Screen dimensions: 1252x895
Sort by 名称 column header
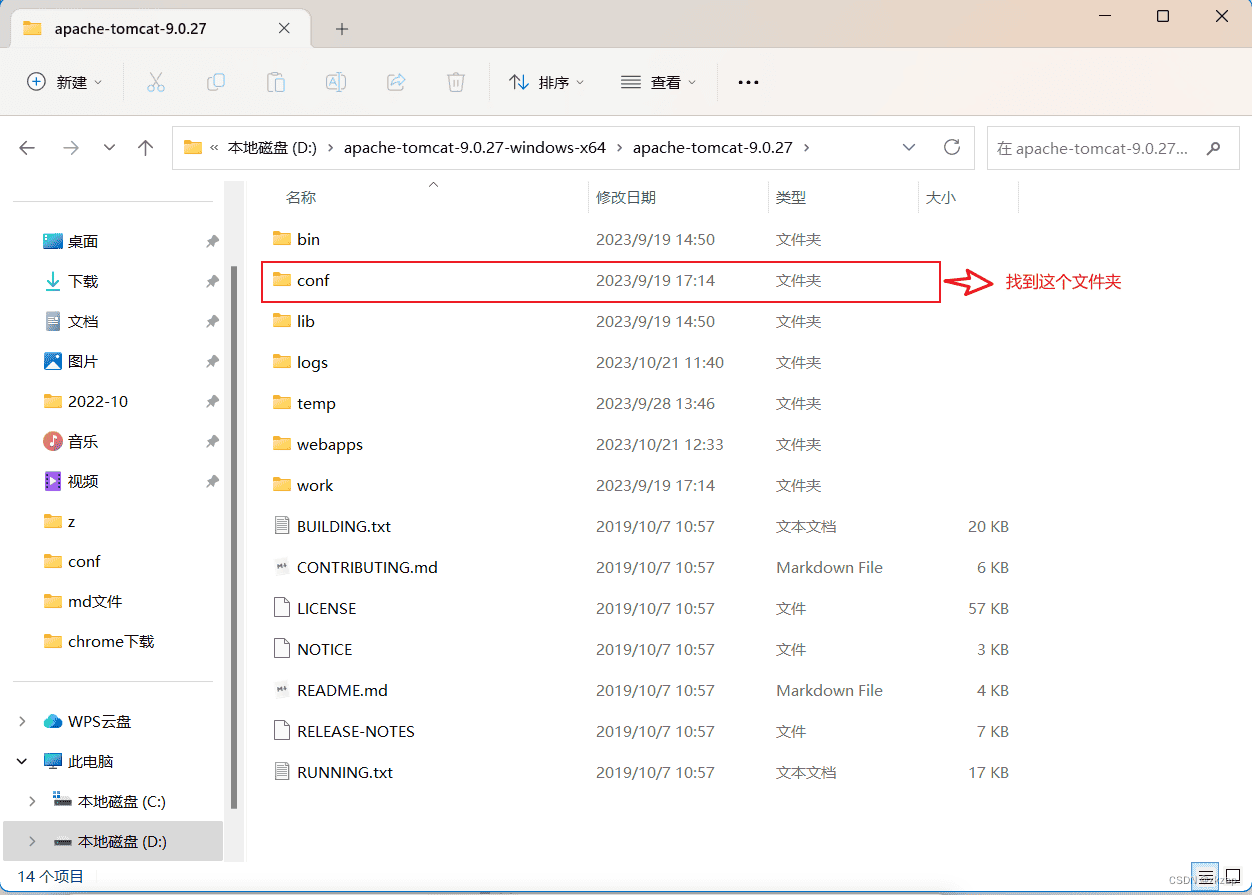coord(301,198)
